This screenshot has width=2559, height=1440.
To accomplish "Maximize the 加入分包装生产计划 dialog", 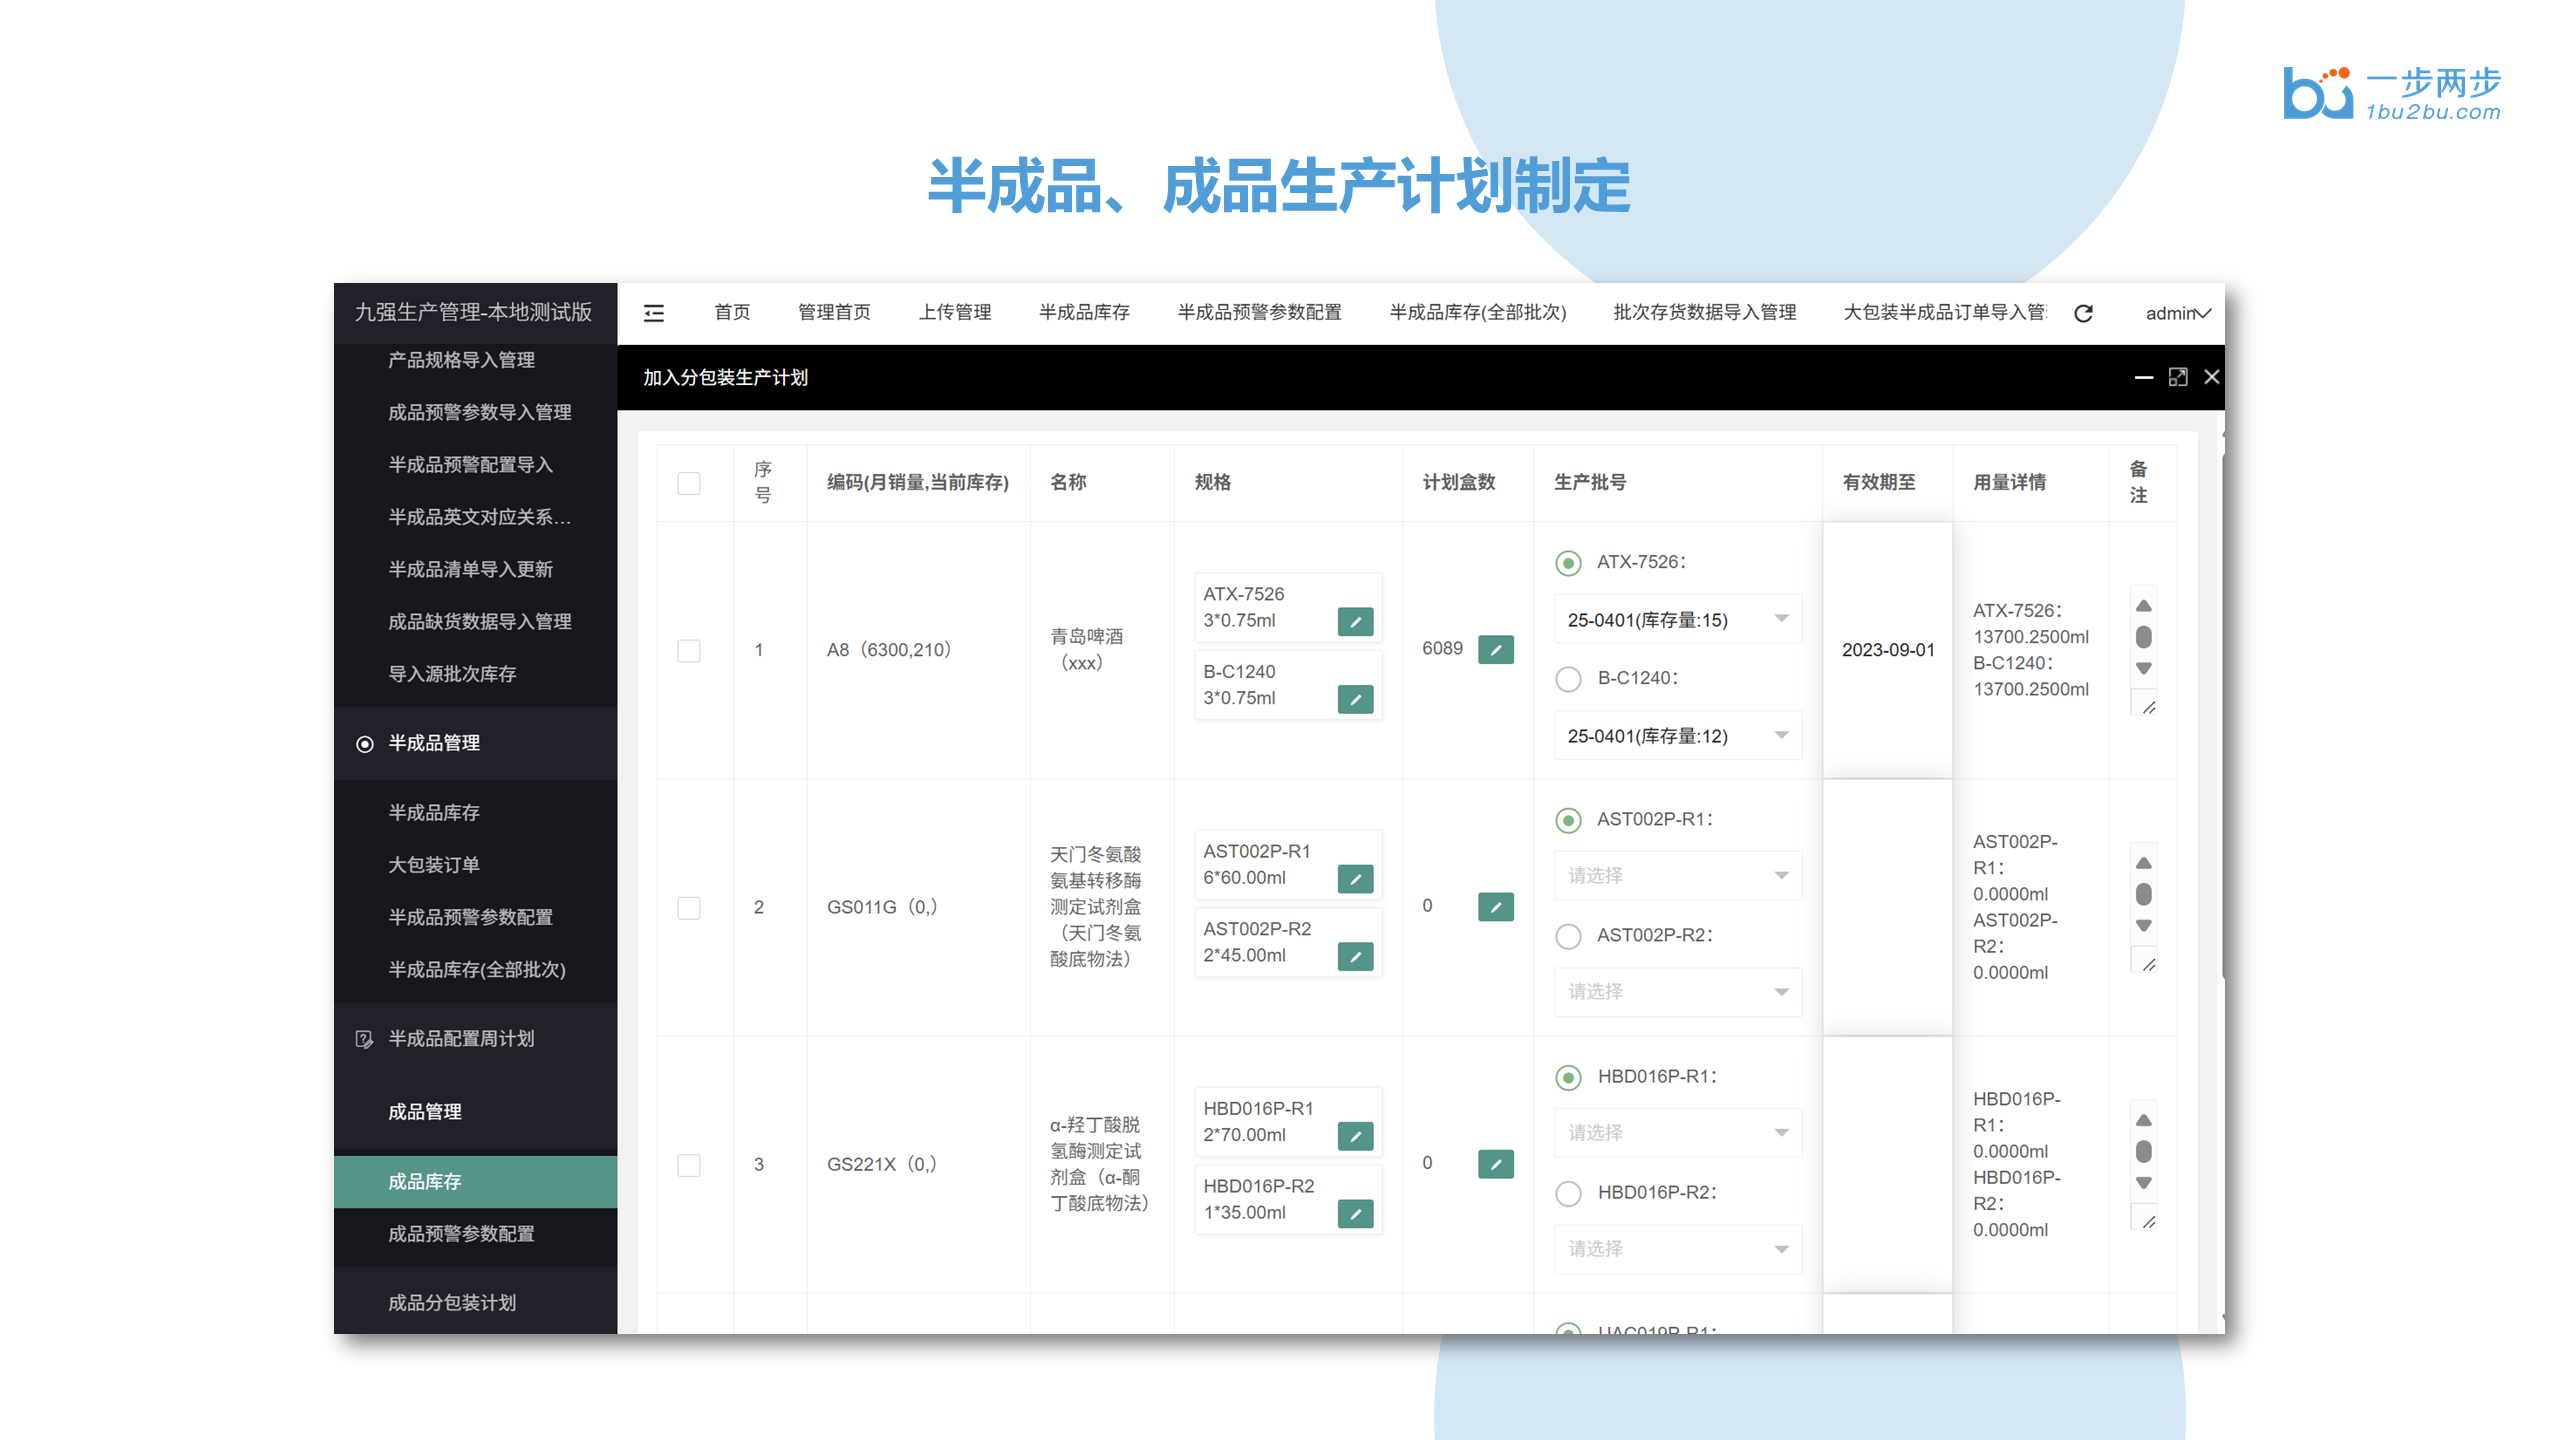I will 2178,377.
